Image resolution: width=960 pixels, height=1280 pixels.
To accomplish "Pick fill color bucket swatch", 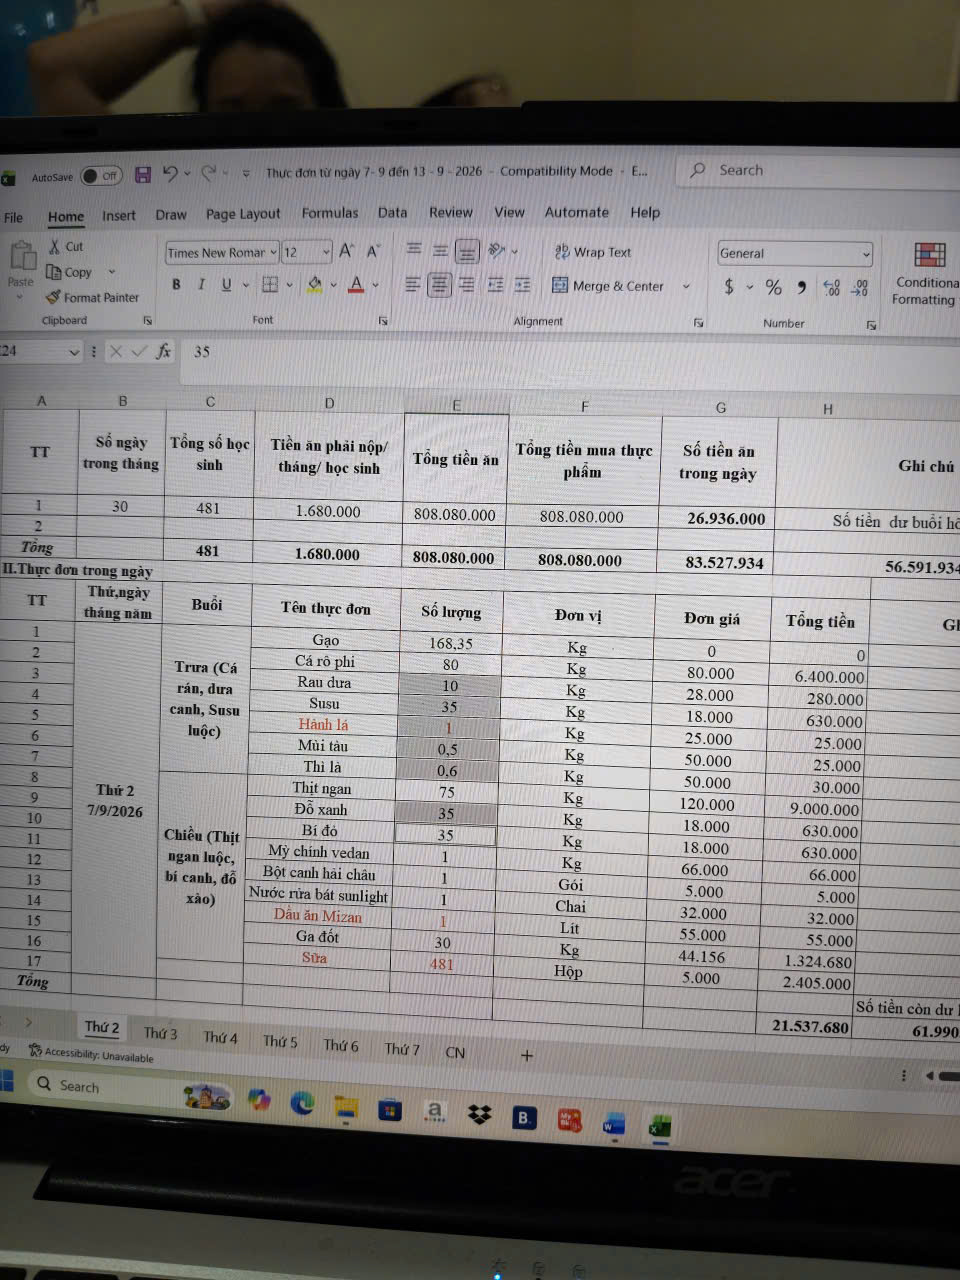I will click(x=314, y=285).
